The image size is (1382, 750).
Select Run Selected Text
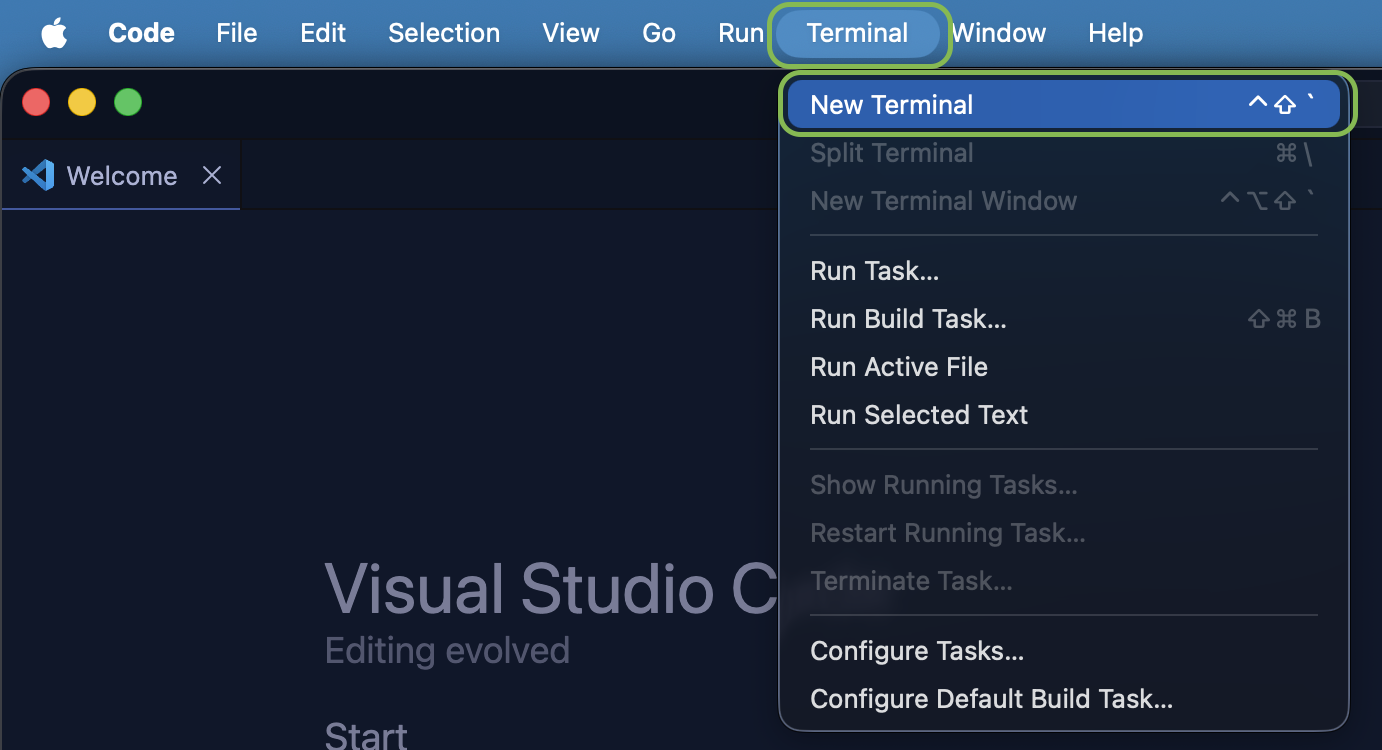point(1064,415)
